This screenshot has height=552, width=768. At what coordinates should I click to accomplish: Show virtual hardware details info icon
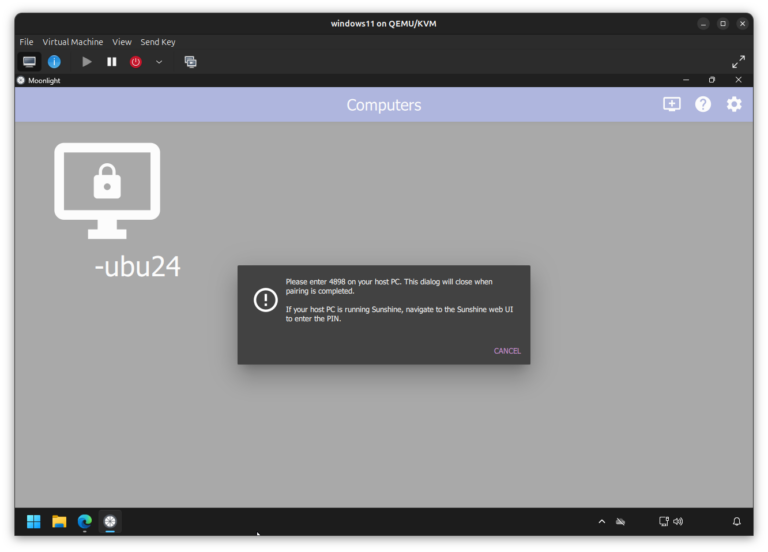point(54,62)
